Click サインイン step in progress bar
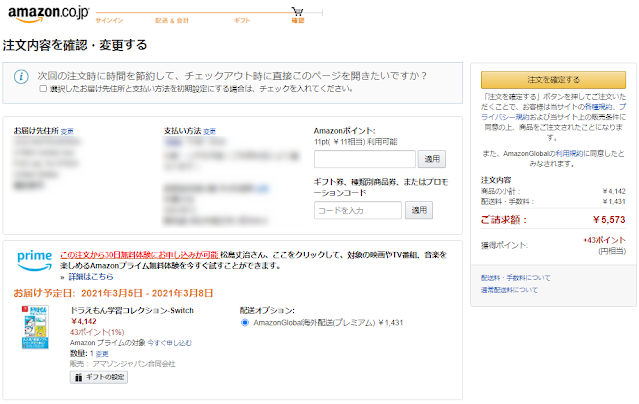 click(109, 20)
